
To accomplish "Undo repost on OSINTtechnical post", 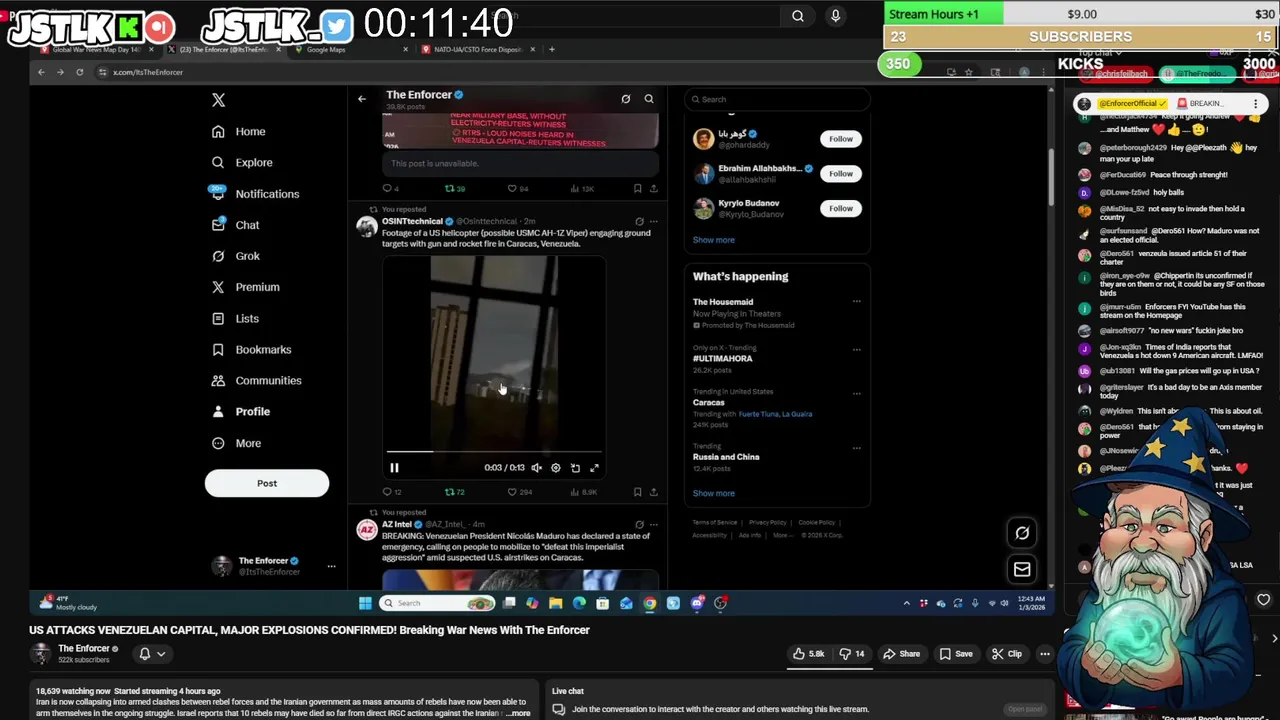I will pos(454,492).
